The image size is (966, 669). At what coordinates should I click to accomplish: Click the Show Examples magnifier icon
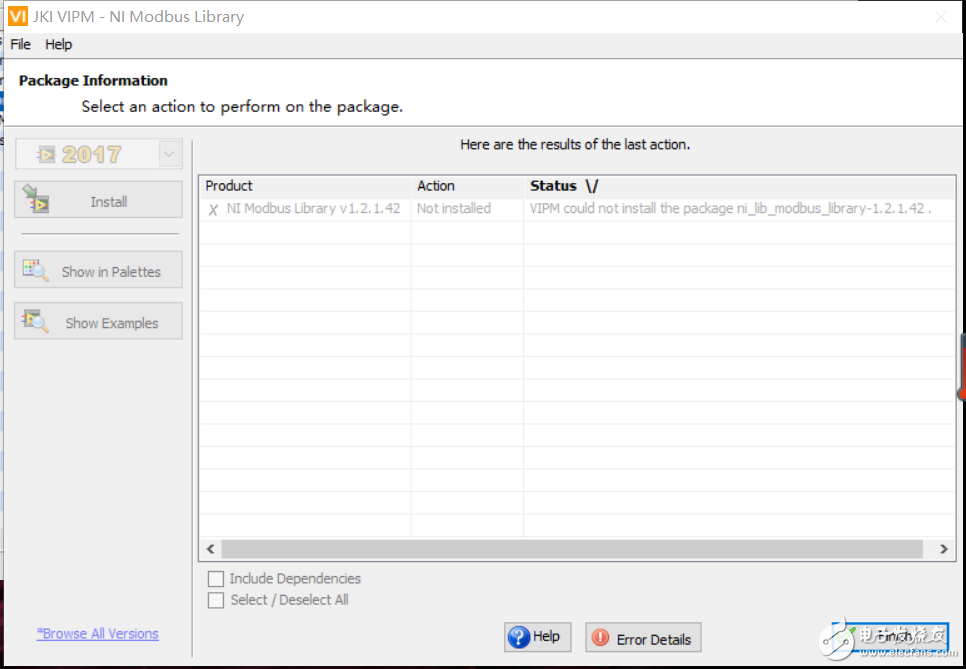pyautogui.click(x=35, y=321)
